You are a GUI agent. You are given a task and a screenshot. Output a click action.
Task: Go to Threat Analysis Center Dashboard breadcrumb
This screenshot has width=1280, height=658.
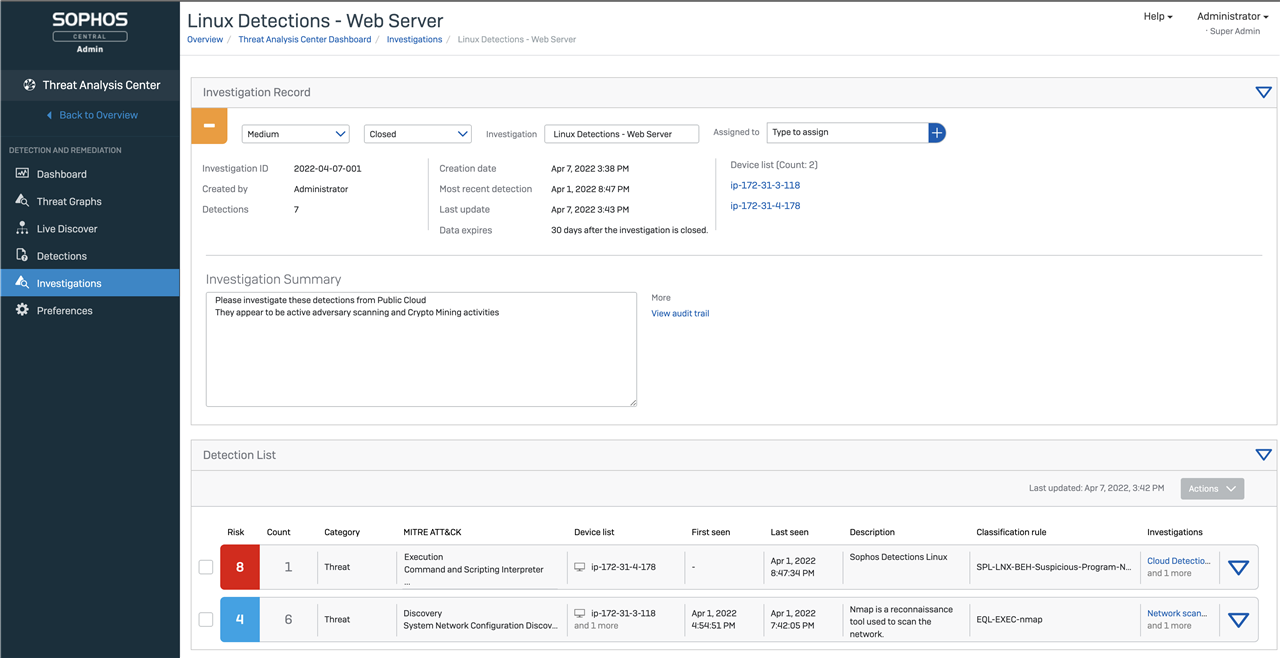[305, 40]
